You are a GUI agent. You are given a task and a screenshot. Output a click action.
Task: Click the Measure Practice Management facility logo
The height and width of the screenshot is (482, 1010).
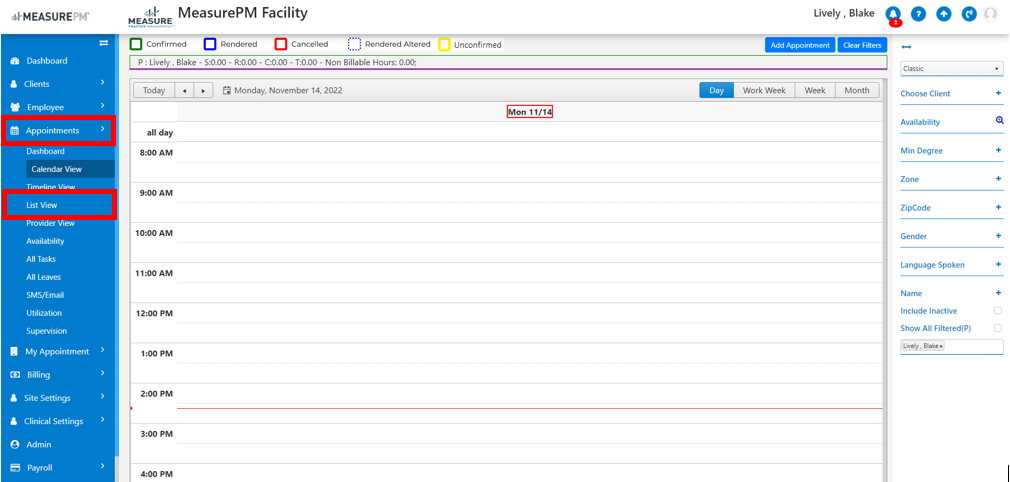(151, 17)
